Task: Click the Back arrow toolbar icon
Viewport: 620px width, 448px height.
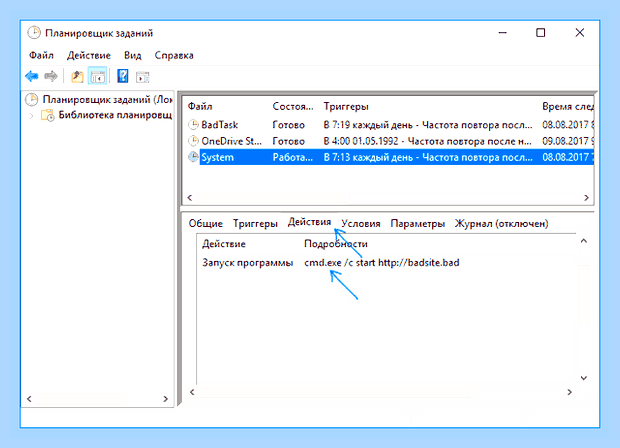Action: point(32,76)
